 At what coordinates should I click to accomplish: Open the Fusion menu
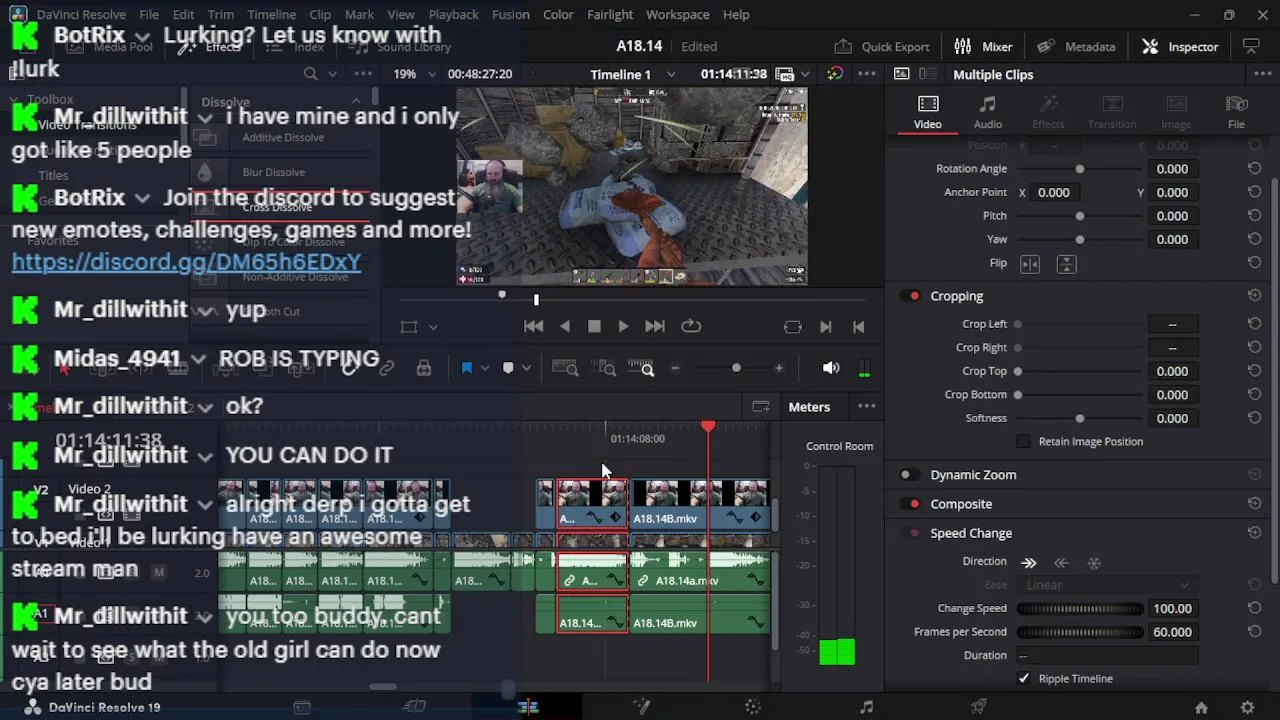(x=510, y=14)
